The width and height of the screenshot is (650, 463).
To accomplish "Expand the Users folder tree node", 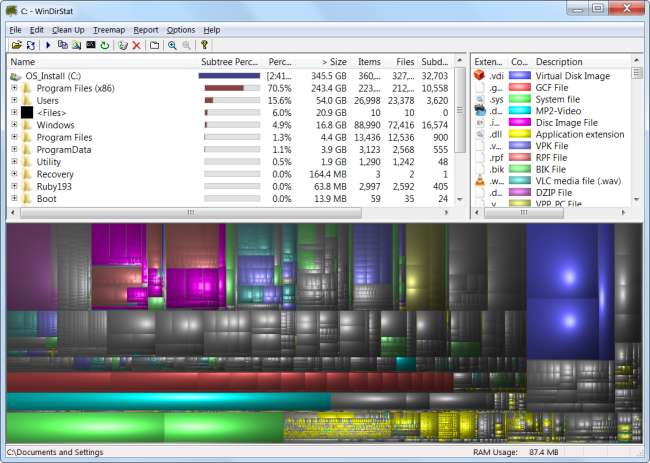I will pos(14,101).
